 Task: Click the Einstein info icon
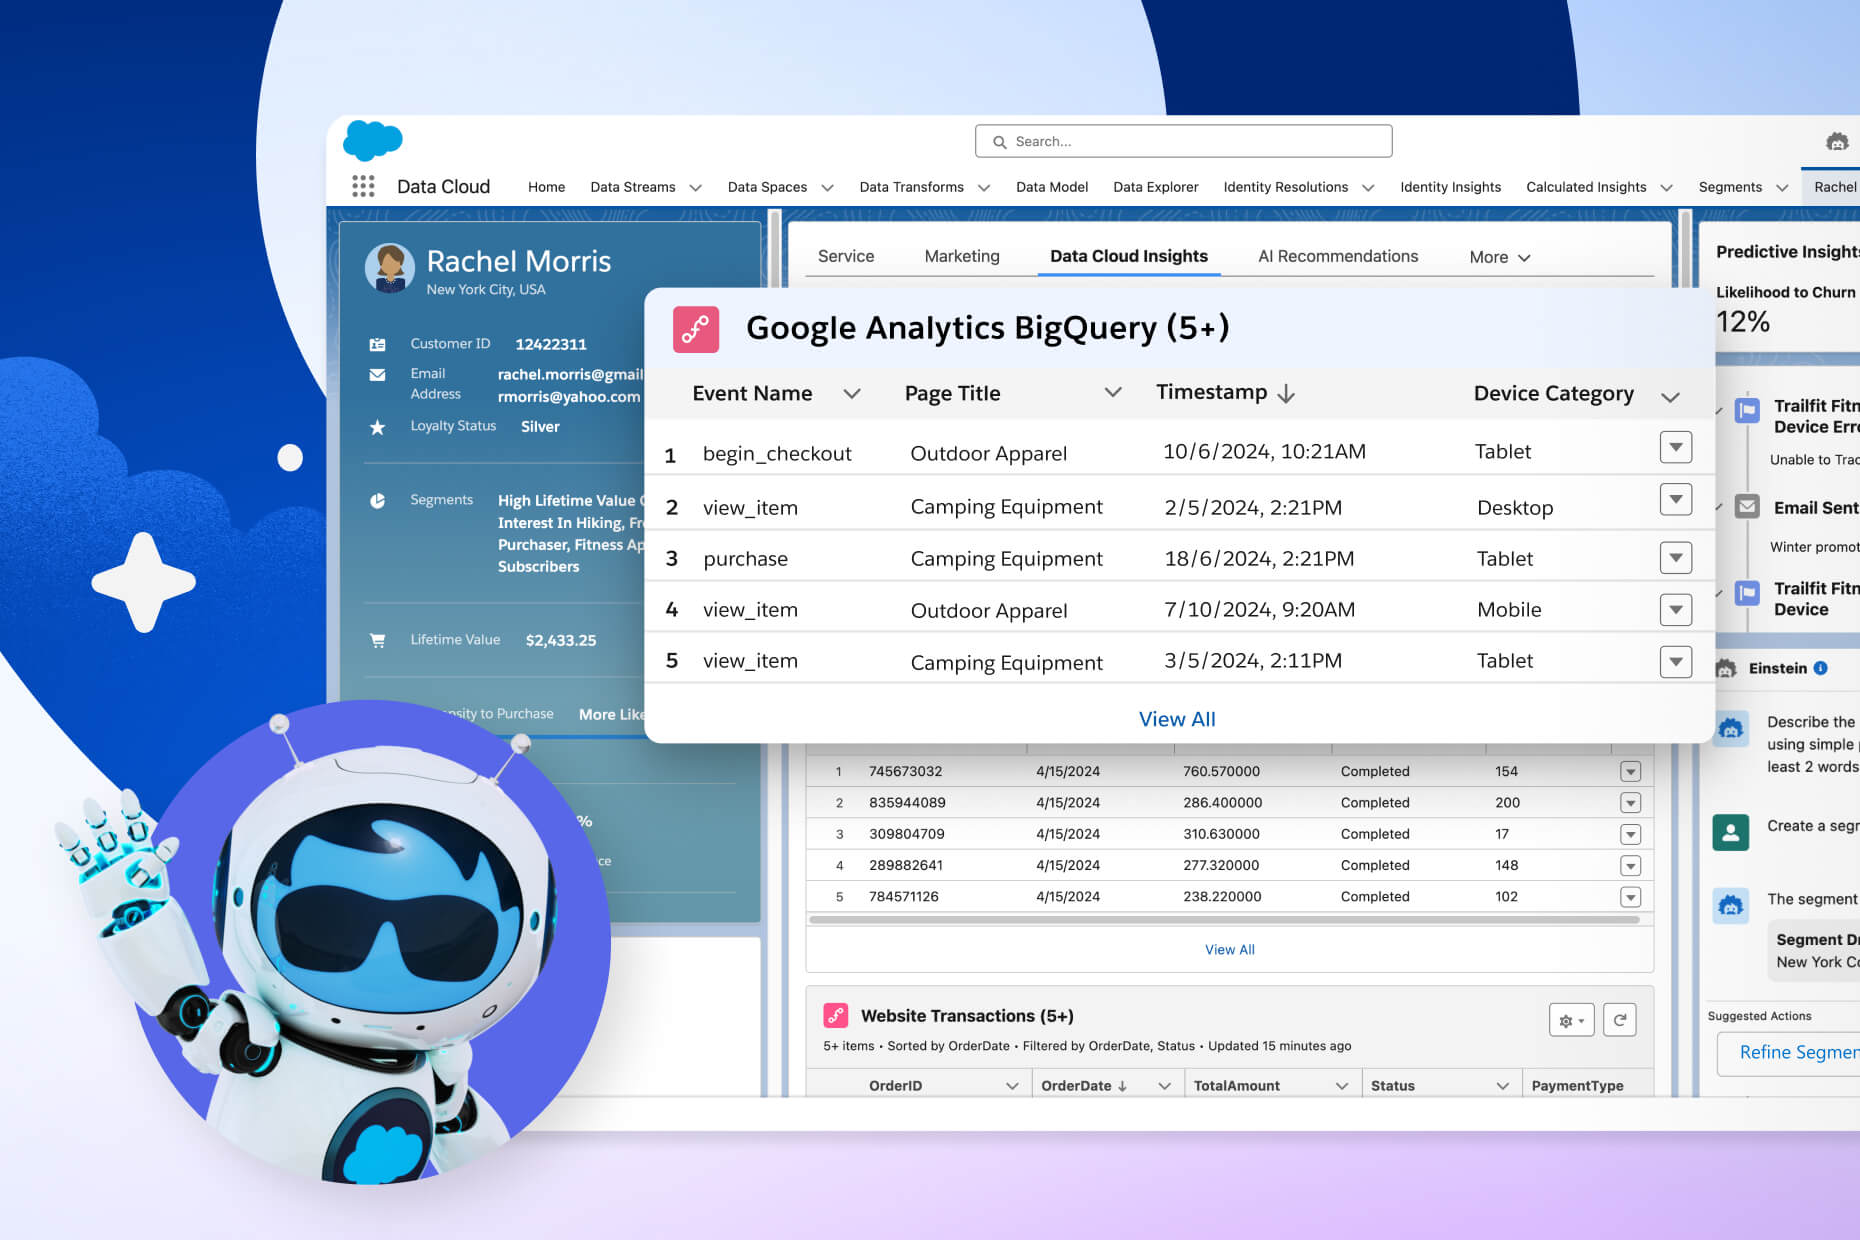[1820, 668]
